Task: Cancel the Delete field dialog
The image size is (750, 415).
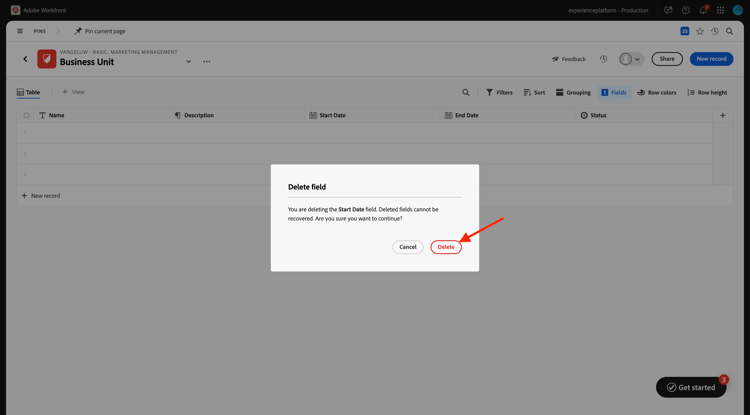Action: pyautogui.click(x=408, y=247)
